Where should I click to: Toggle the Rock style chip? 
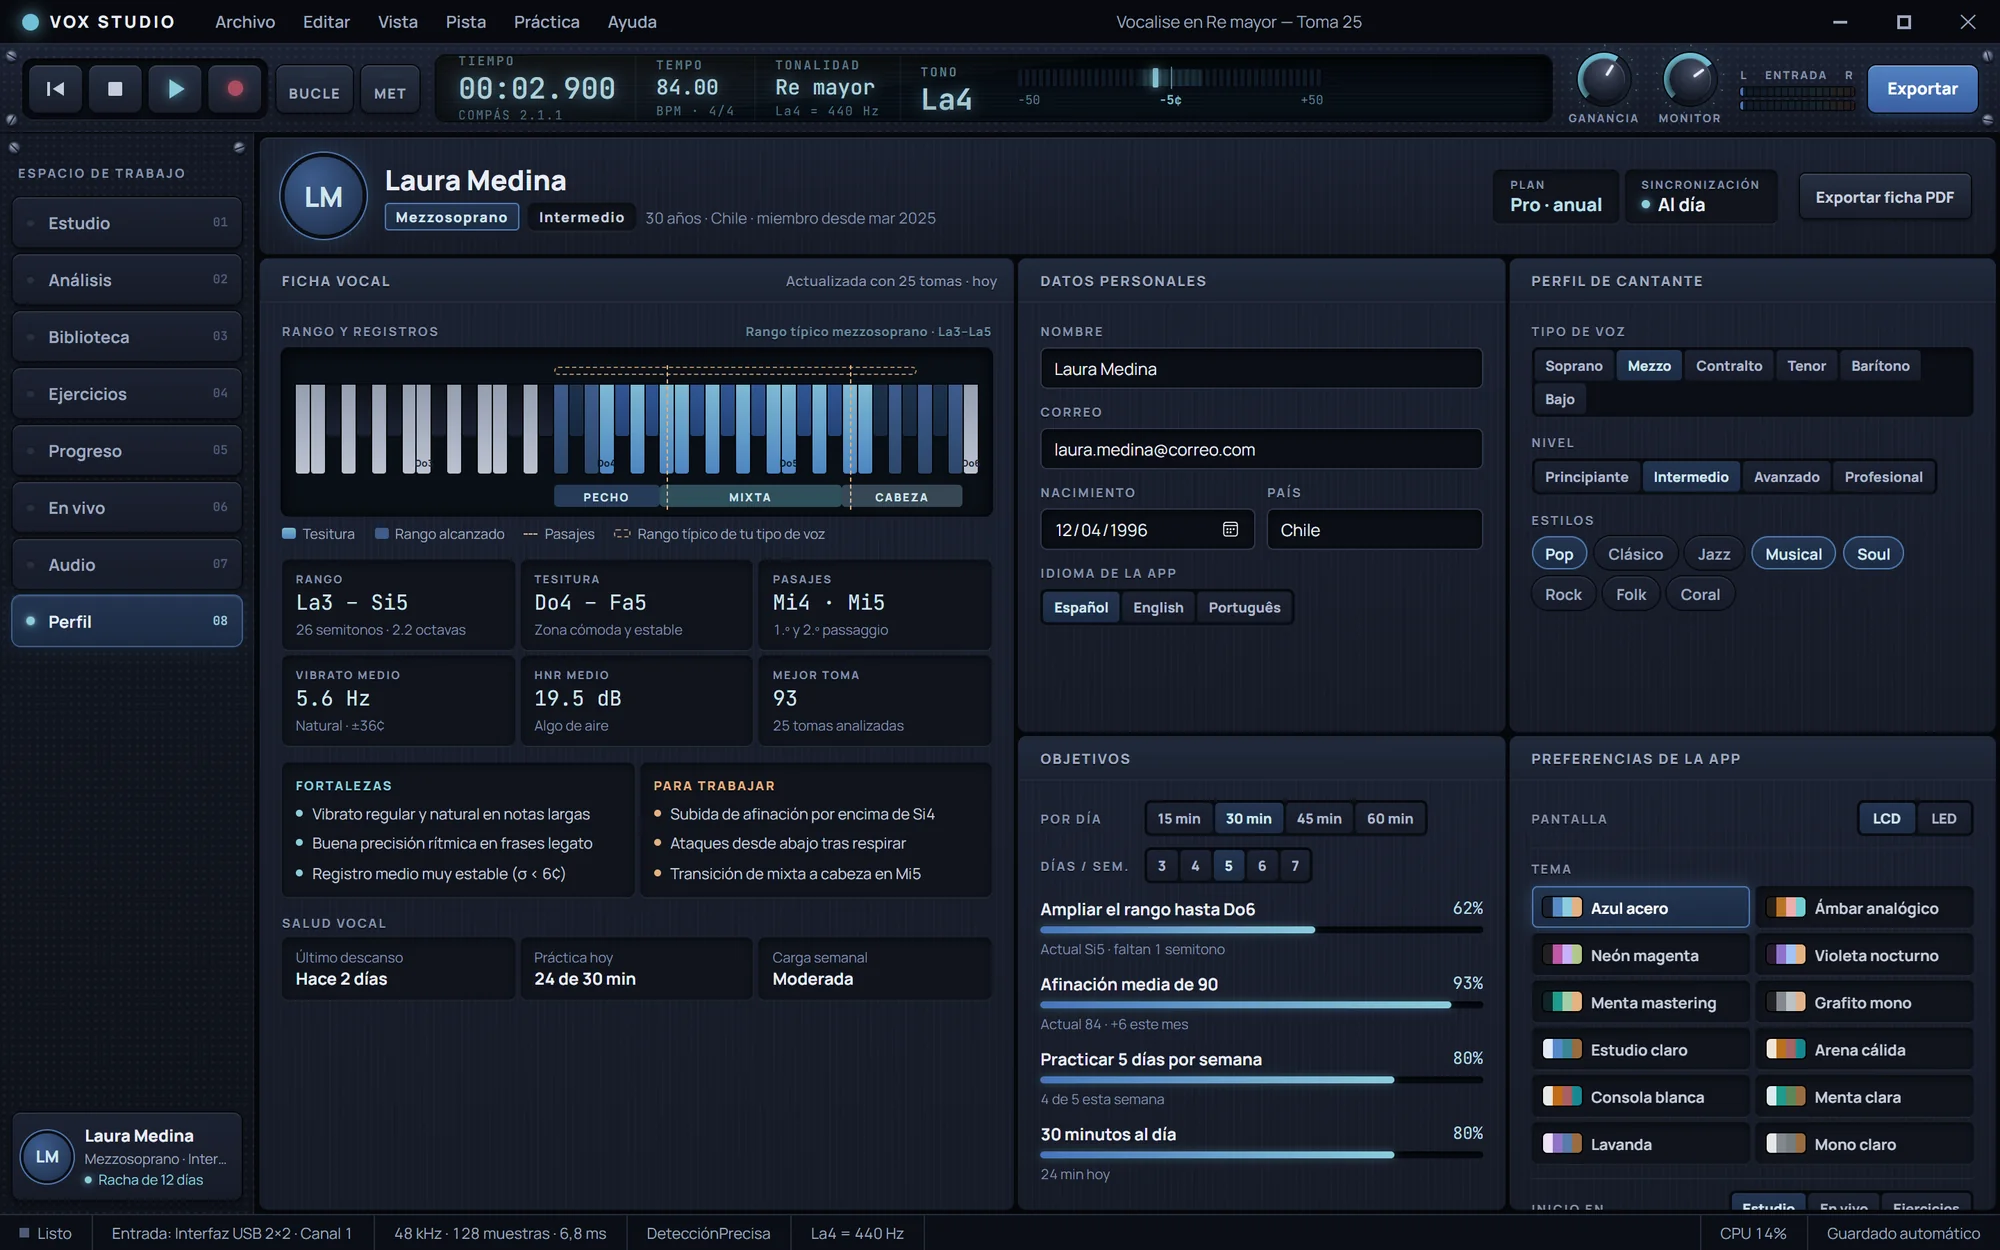click(1563, 594)
